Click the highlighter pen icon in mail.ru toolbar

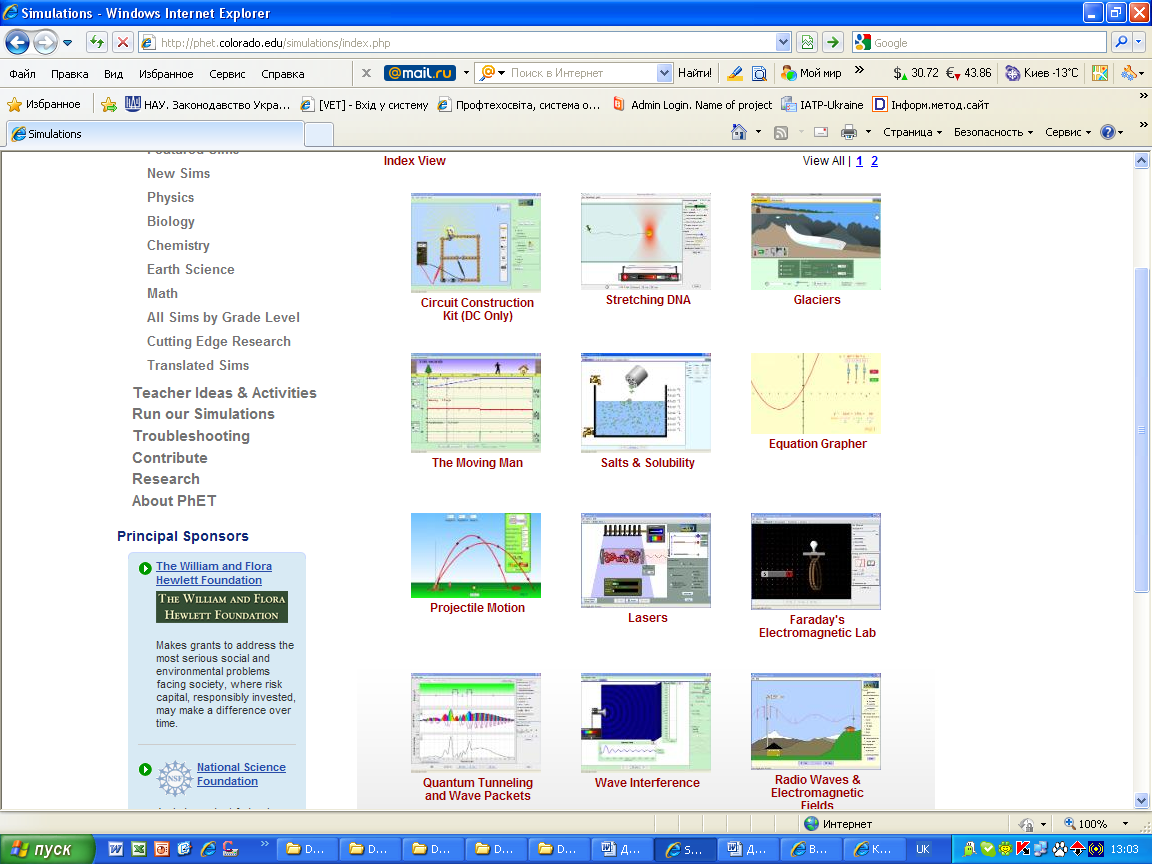pos(734,73)
